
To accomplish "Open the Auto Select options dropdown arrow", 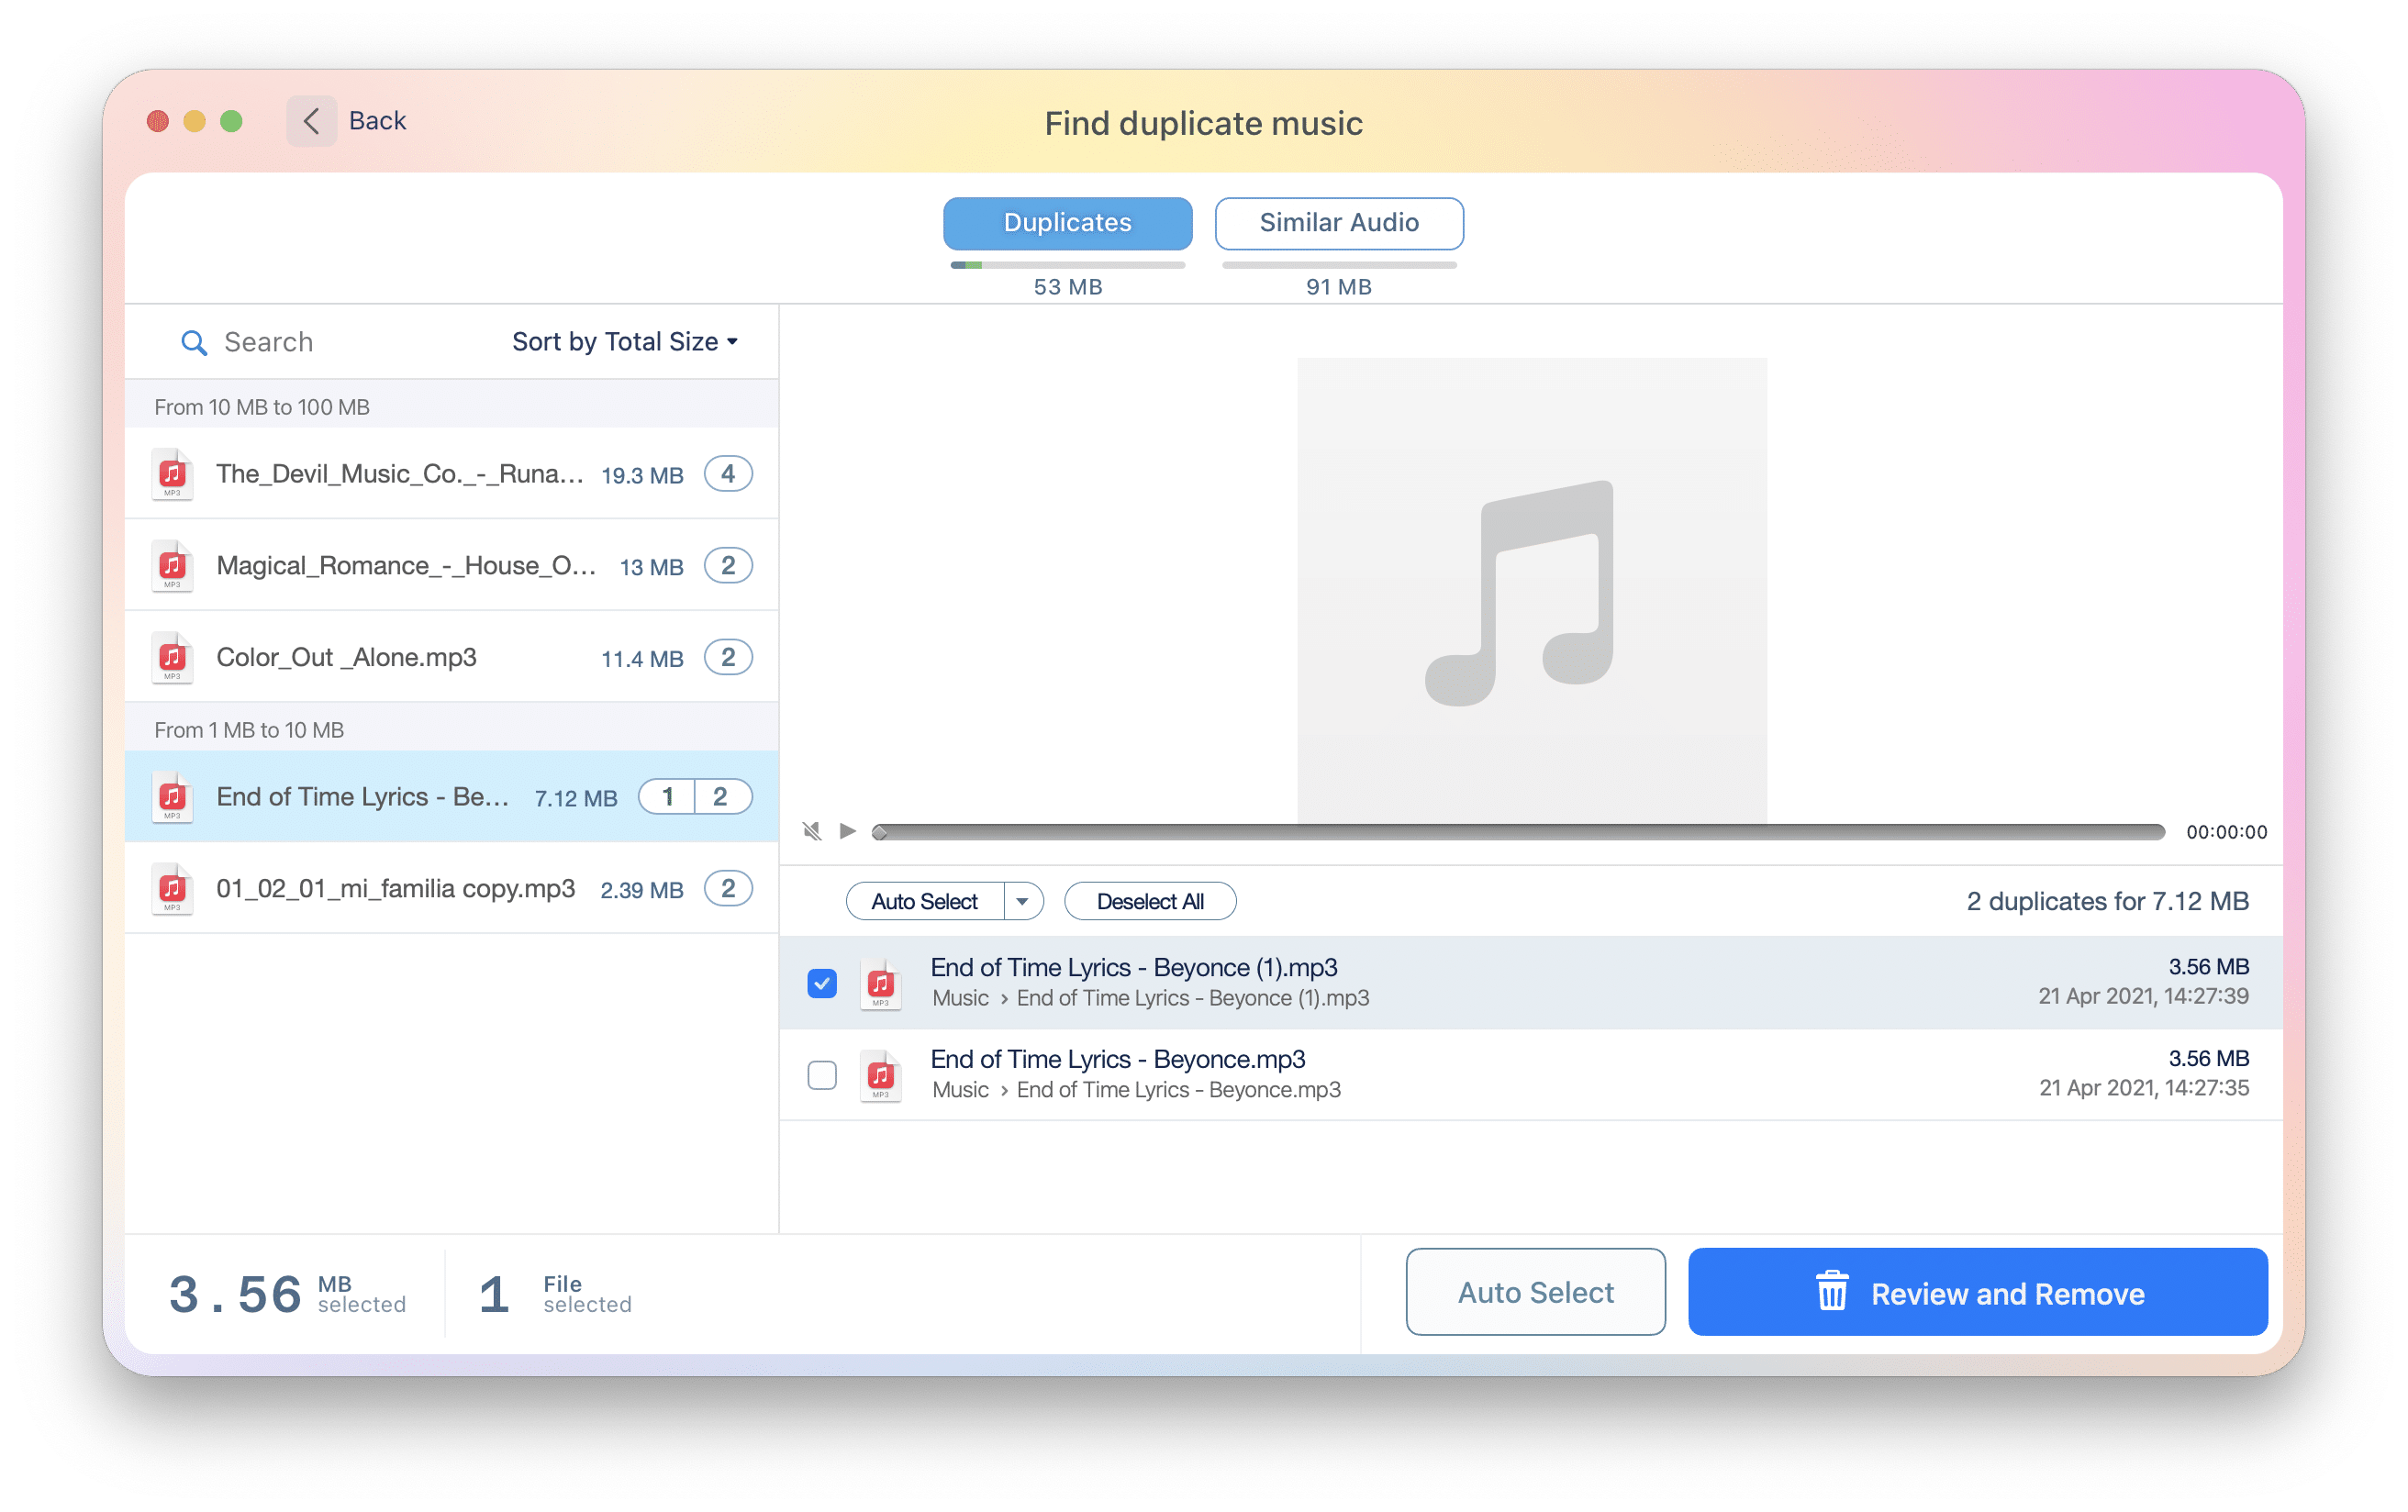I will (1022, 901).
